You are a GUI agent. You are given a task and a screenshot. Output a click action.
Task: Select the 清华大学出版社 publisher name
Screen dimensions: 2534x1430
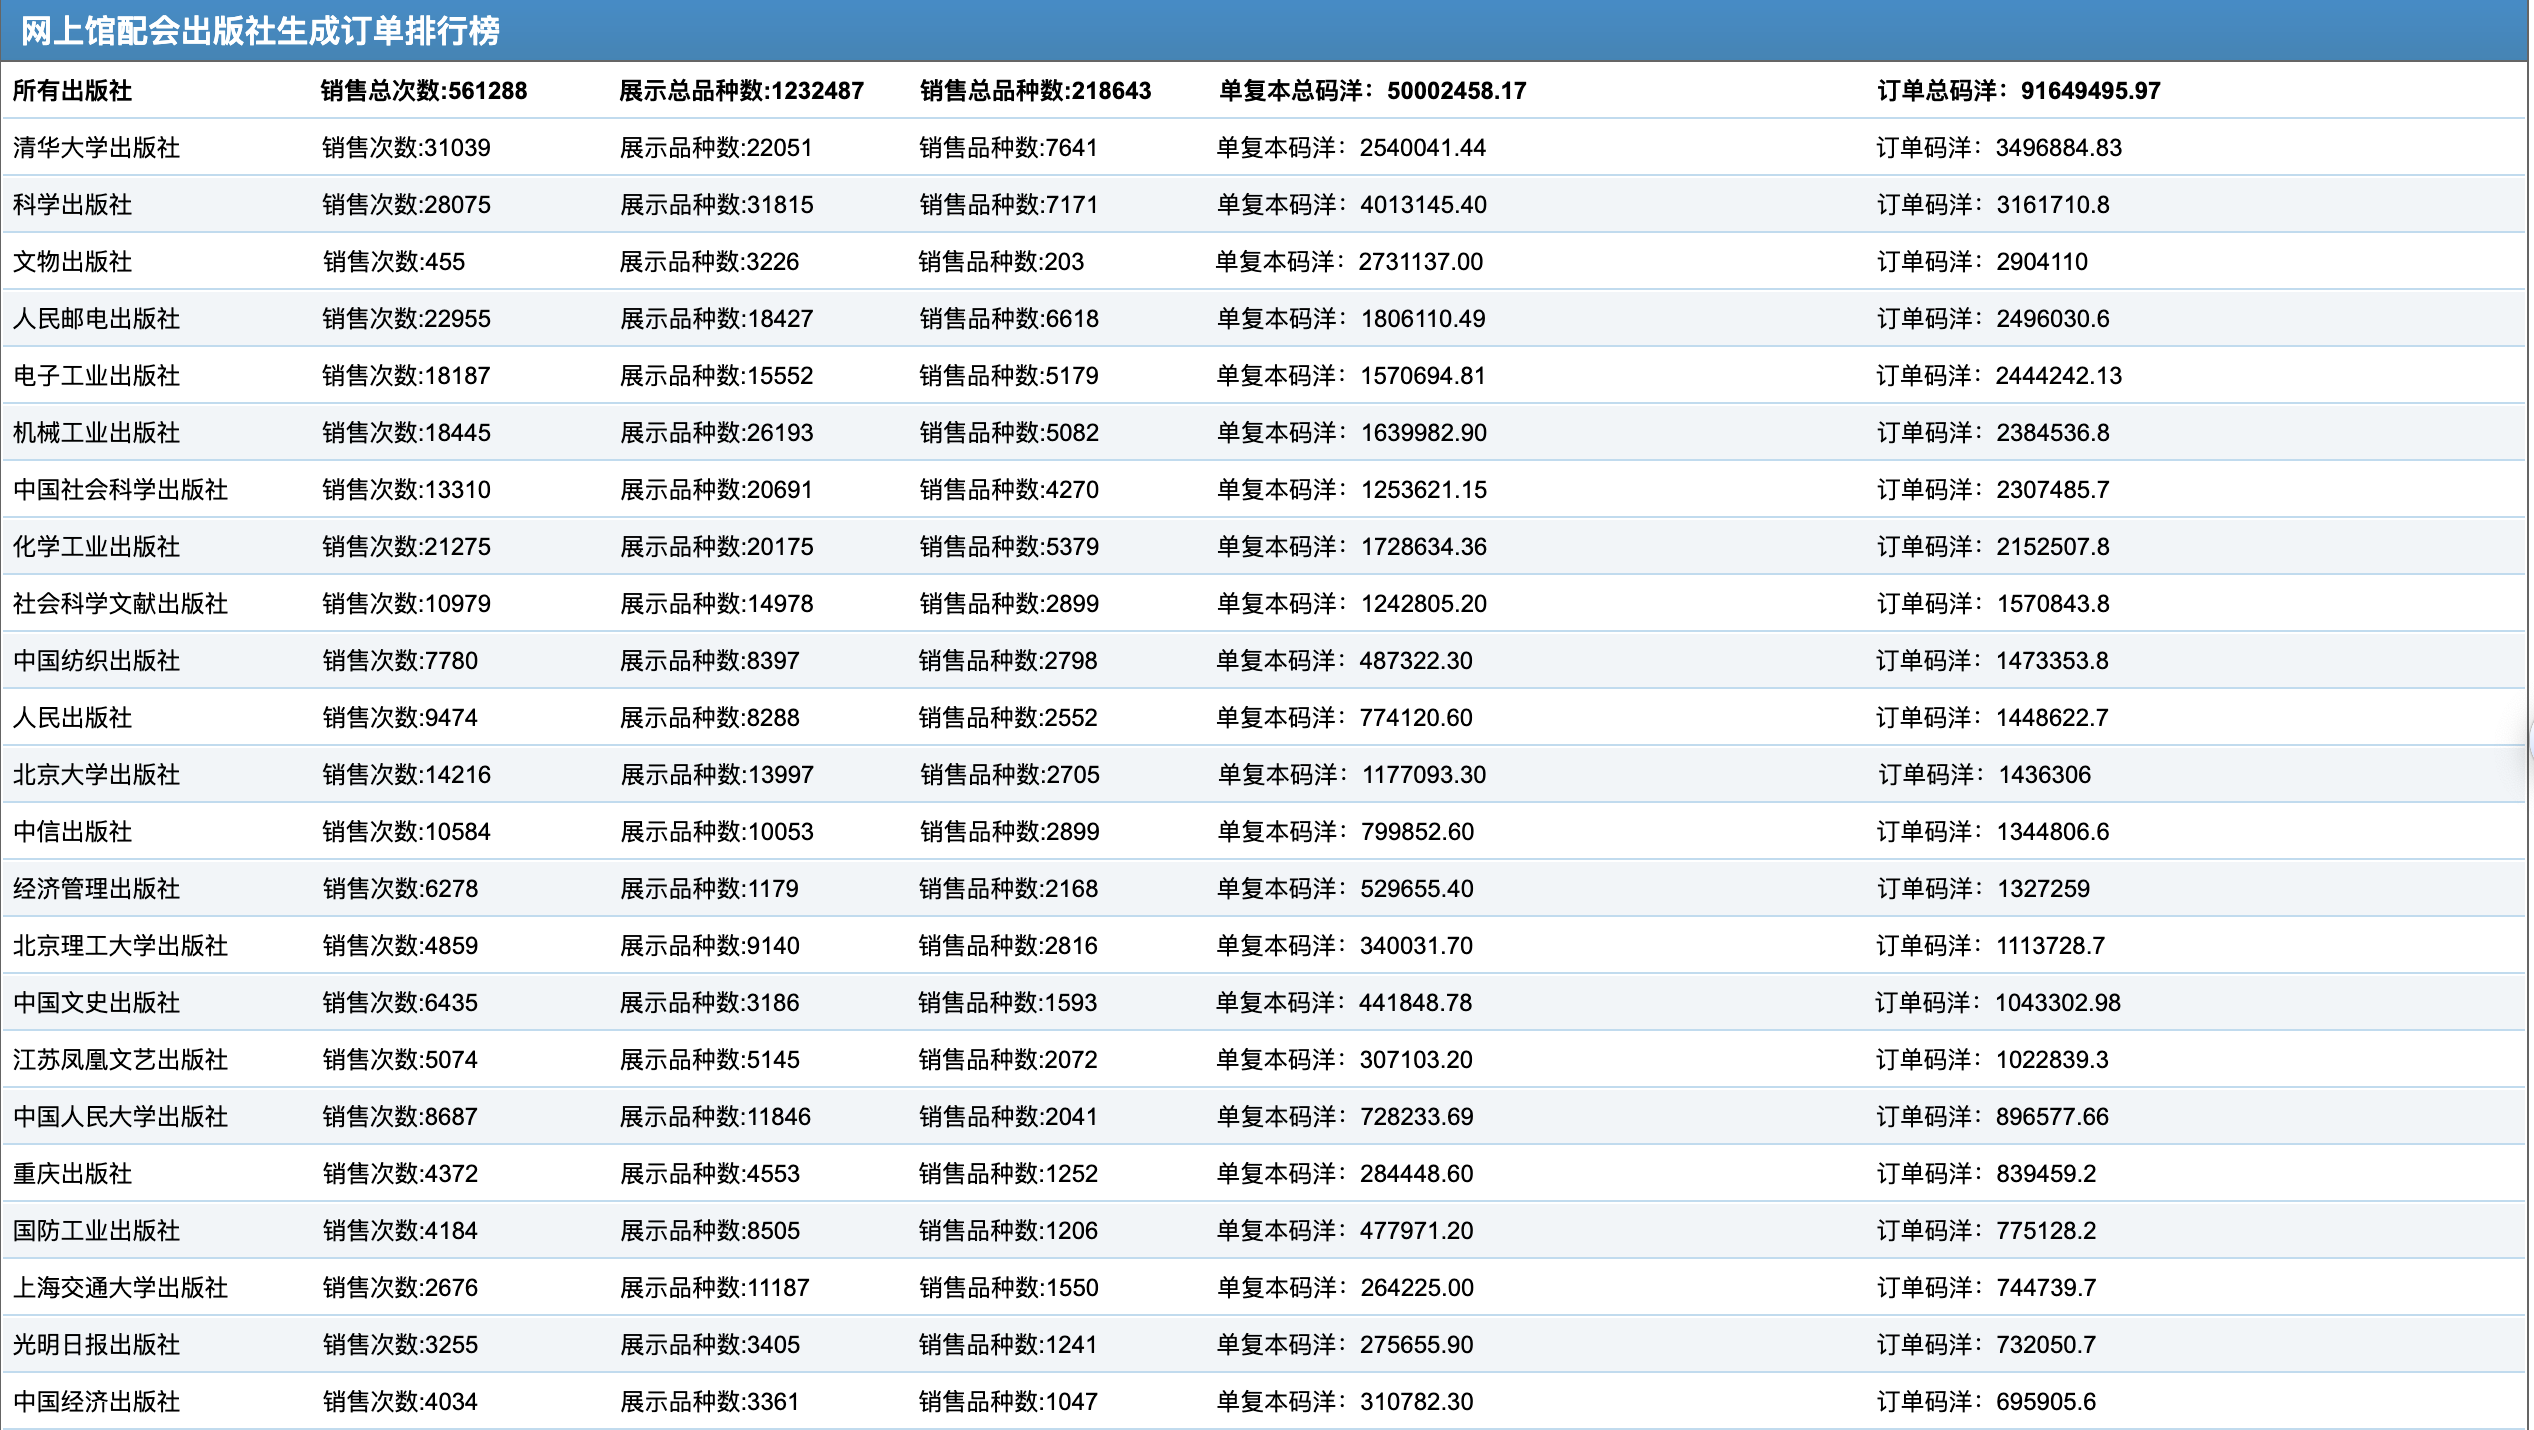click(x=96, y=148)
